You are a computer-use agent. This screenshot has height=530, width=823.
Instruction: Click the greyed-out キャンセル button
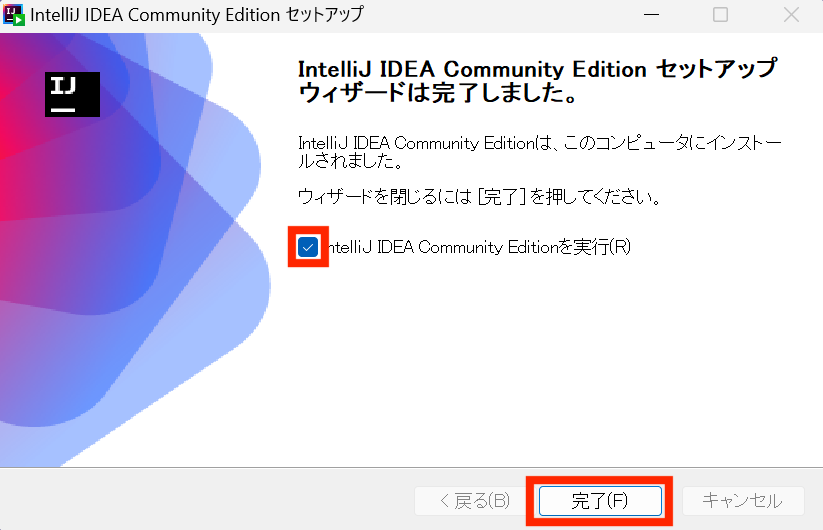point(743,501)
